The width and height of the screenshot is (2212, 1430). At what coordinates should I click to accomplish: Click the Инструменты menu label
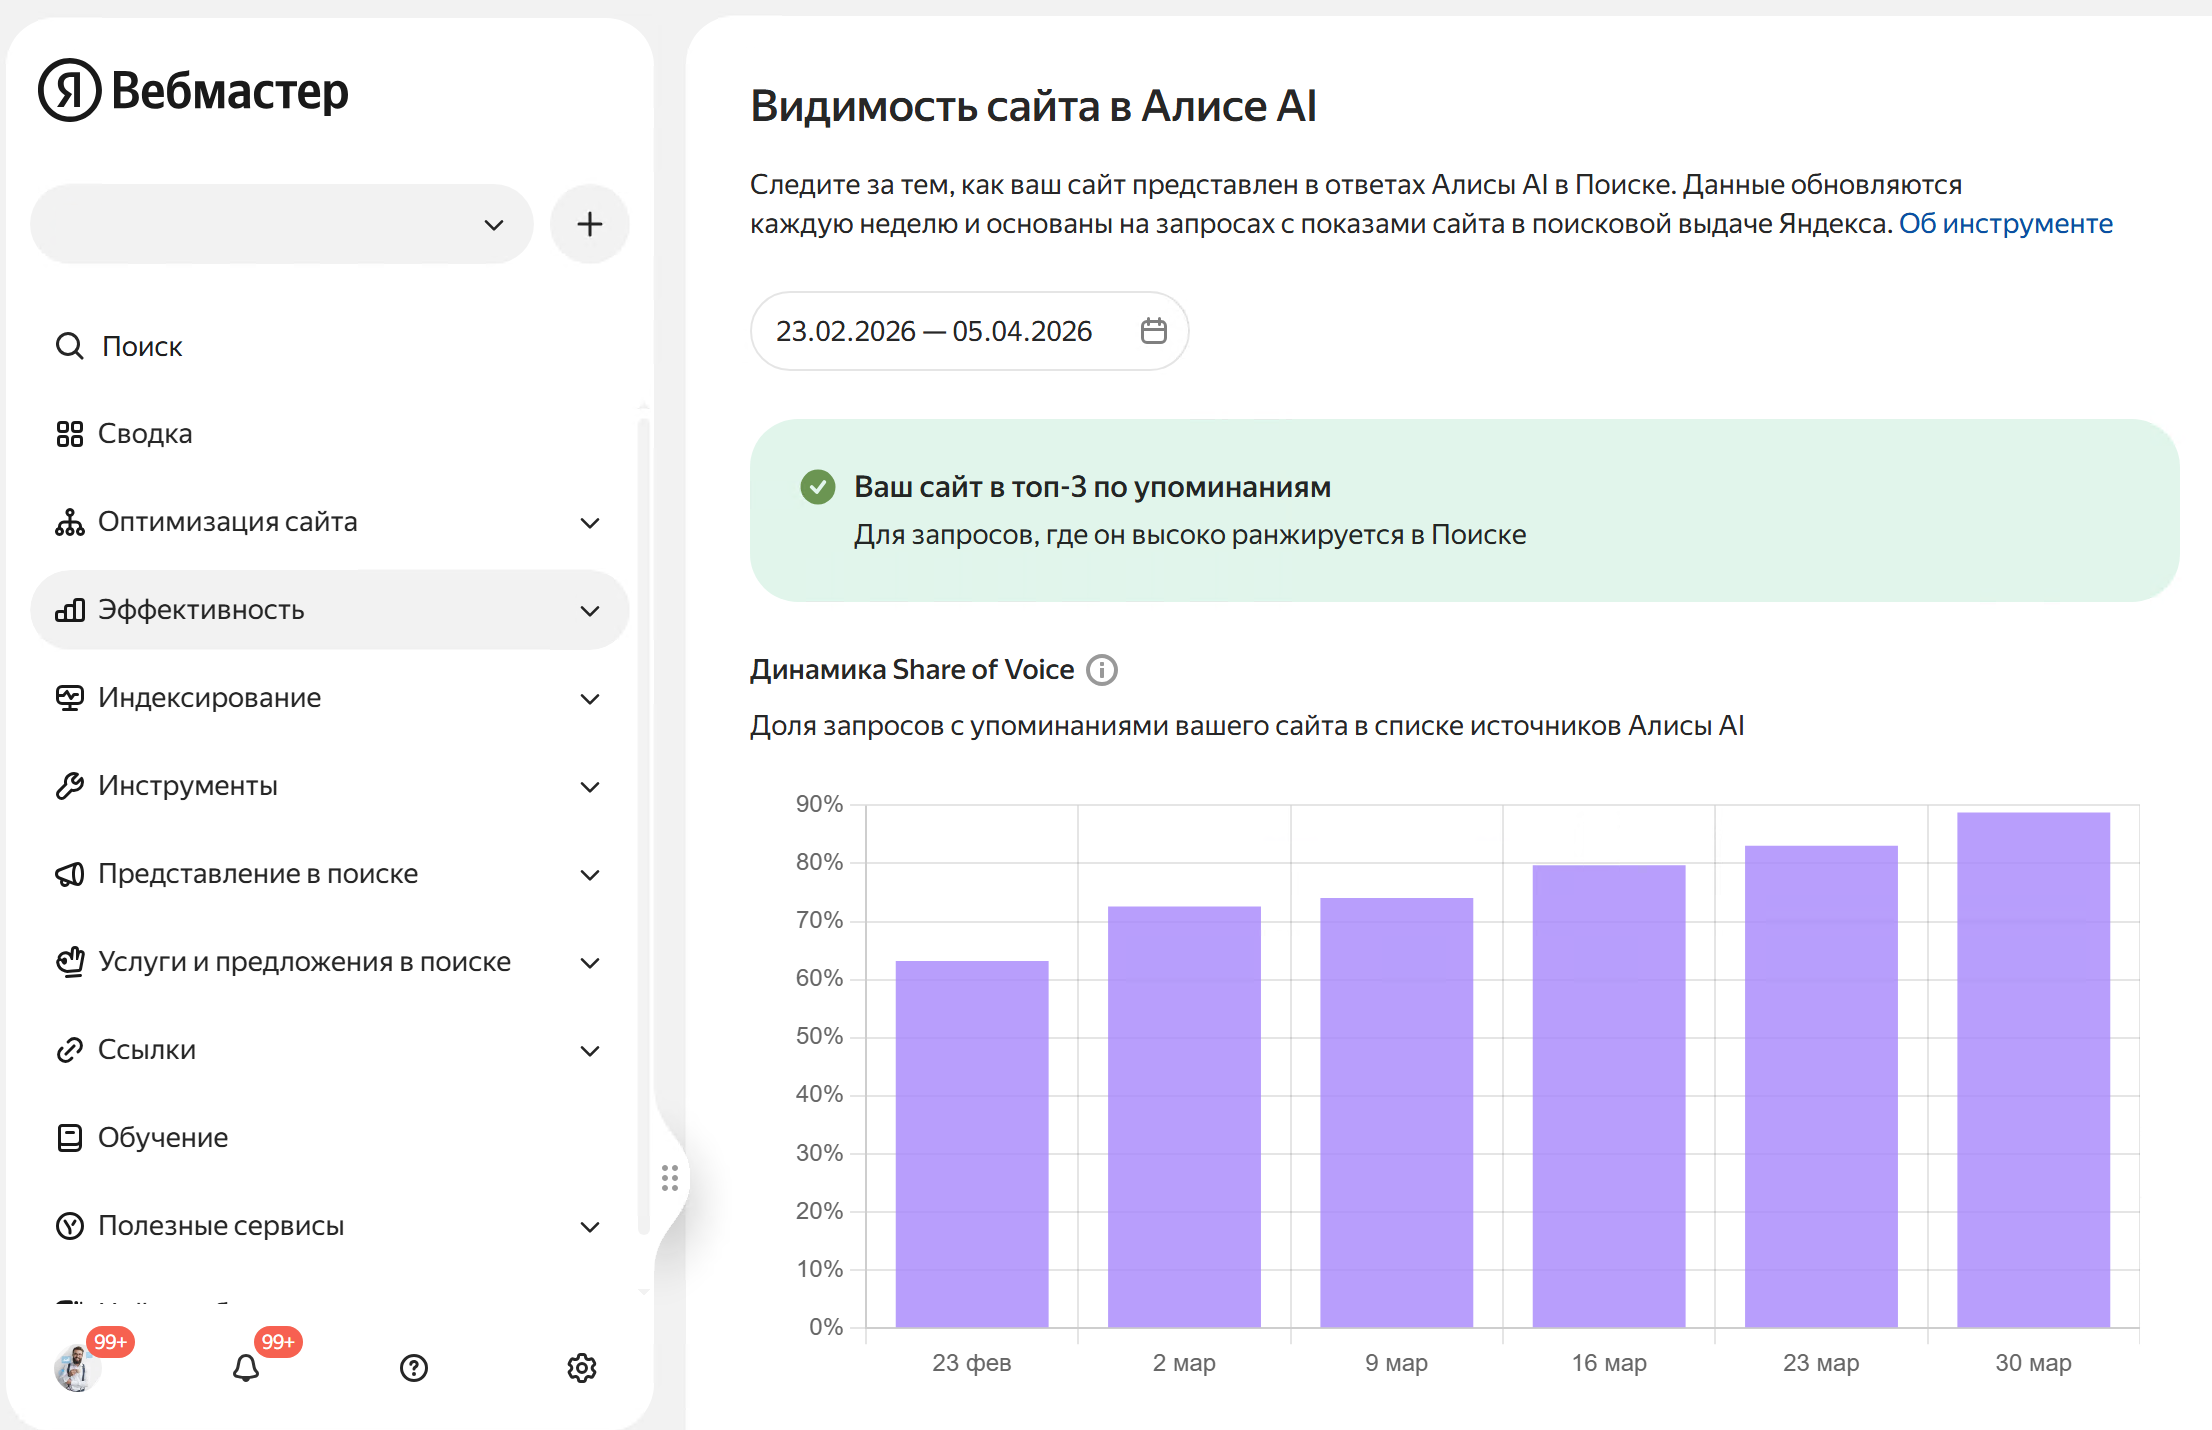point(188,786)
